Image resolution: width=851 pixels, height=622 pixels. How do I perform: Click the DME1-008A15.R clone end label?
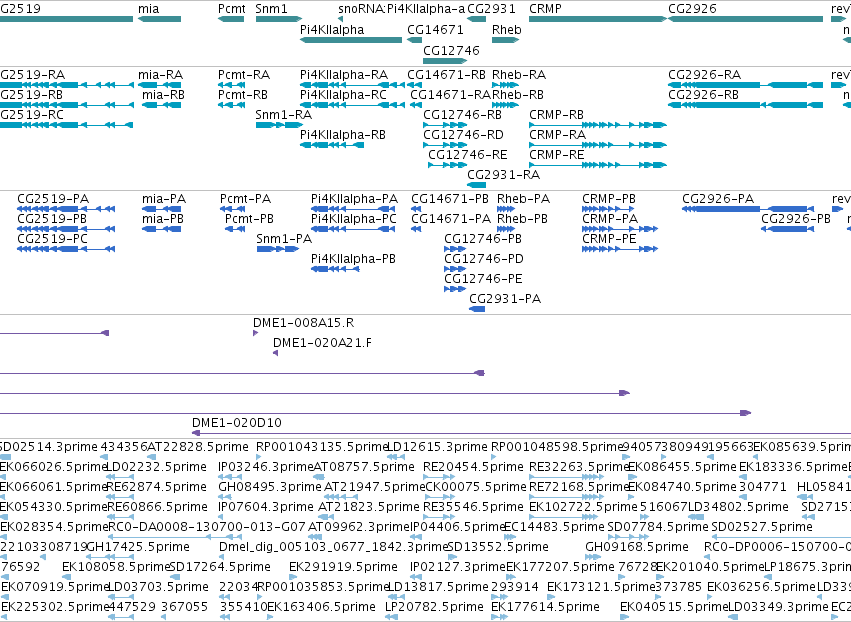[303, 323]
